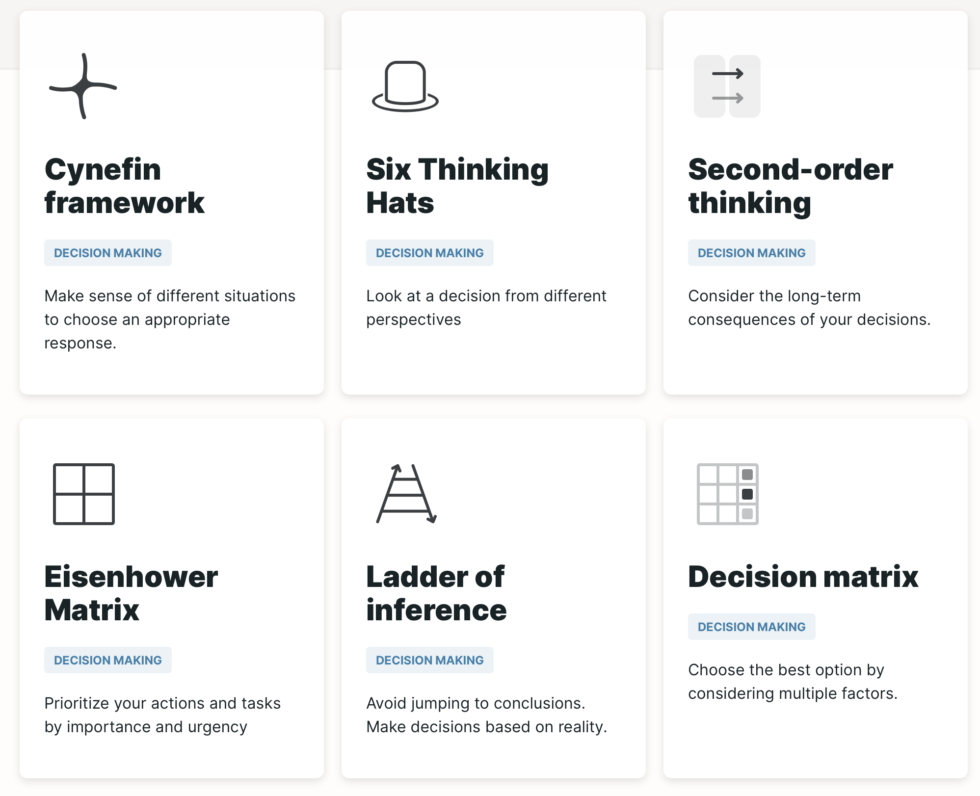The height and width of the screenshot is (796, 980).
Task: Open the Cynefin framework title link
Action: point(124,186)
